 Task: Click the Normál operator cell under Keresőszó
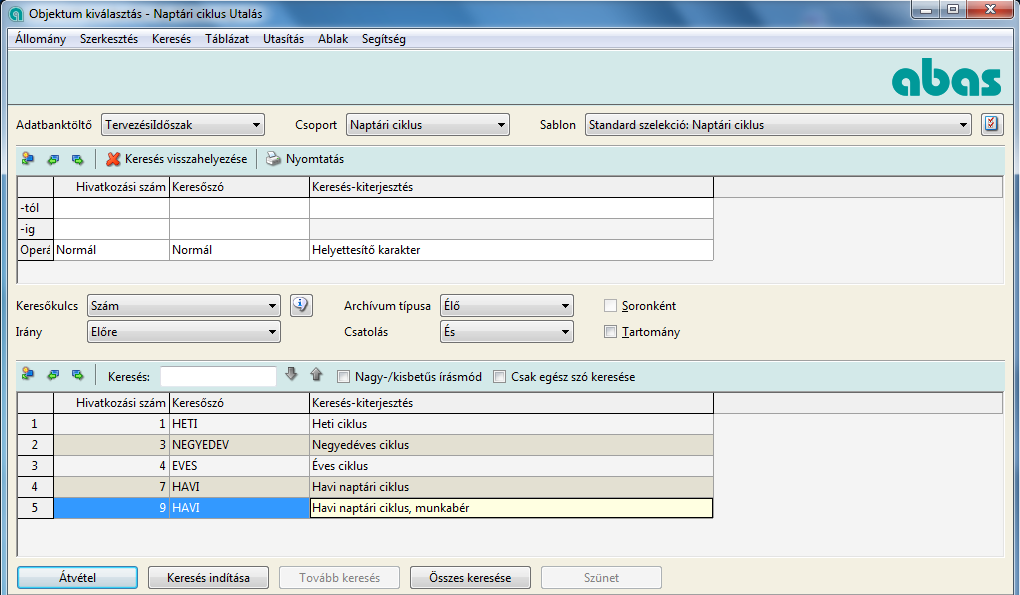[x=239, y=250]
